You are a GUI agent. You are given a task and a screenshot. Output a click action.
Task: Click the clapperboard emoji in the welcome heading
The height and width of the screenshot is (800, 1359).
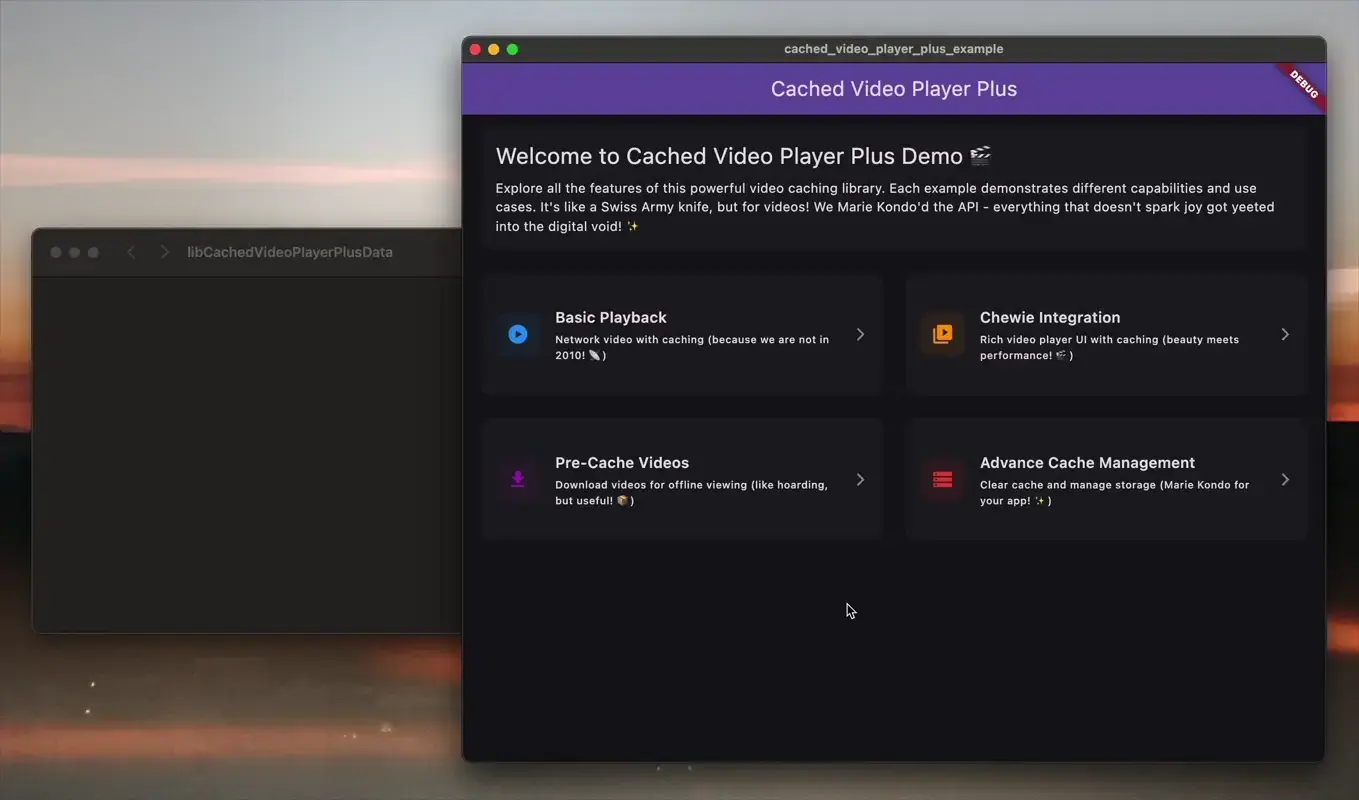coord(981,155)
